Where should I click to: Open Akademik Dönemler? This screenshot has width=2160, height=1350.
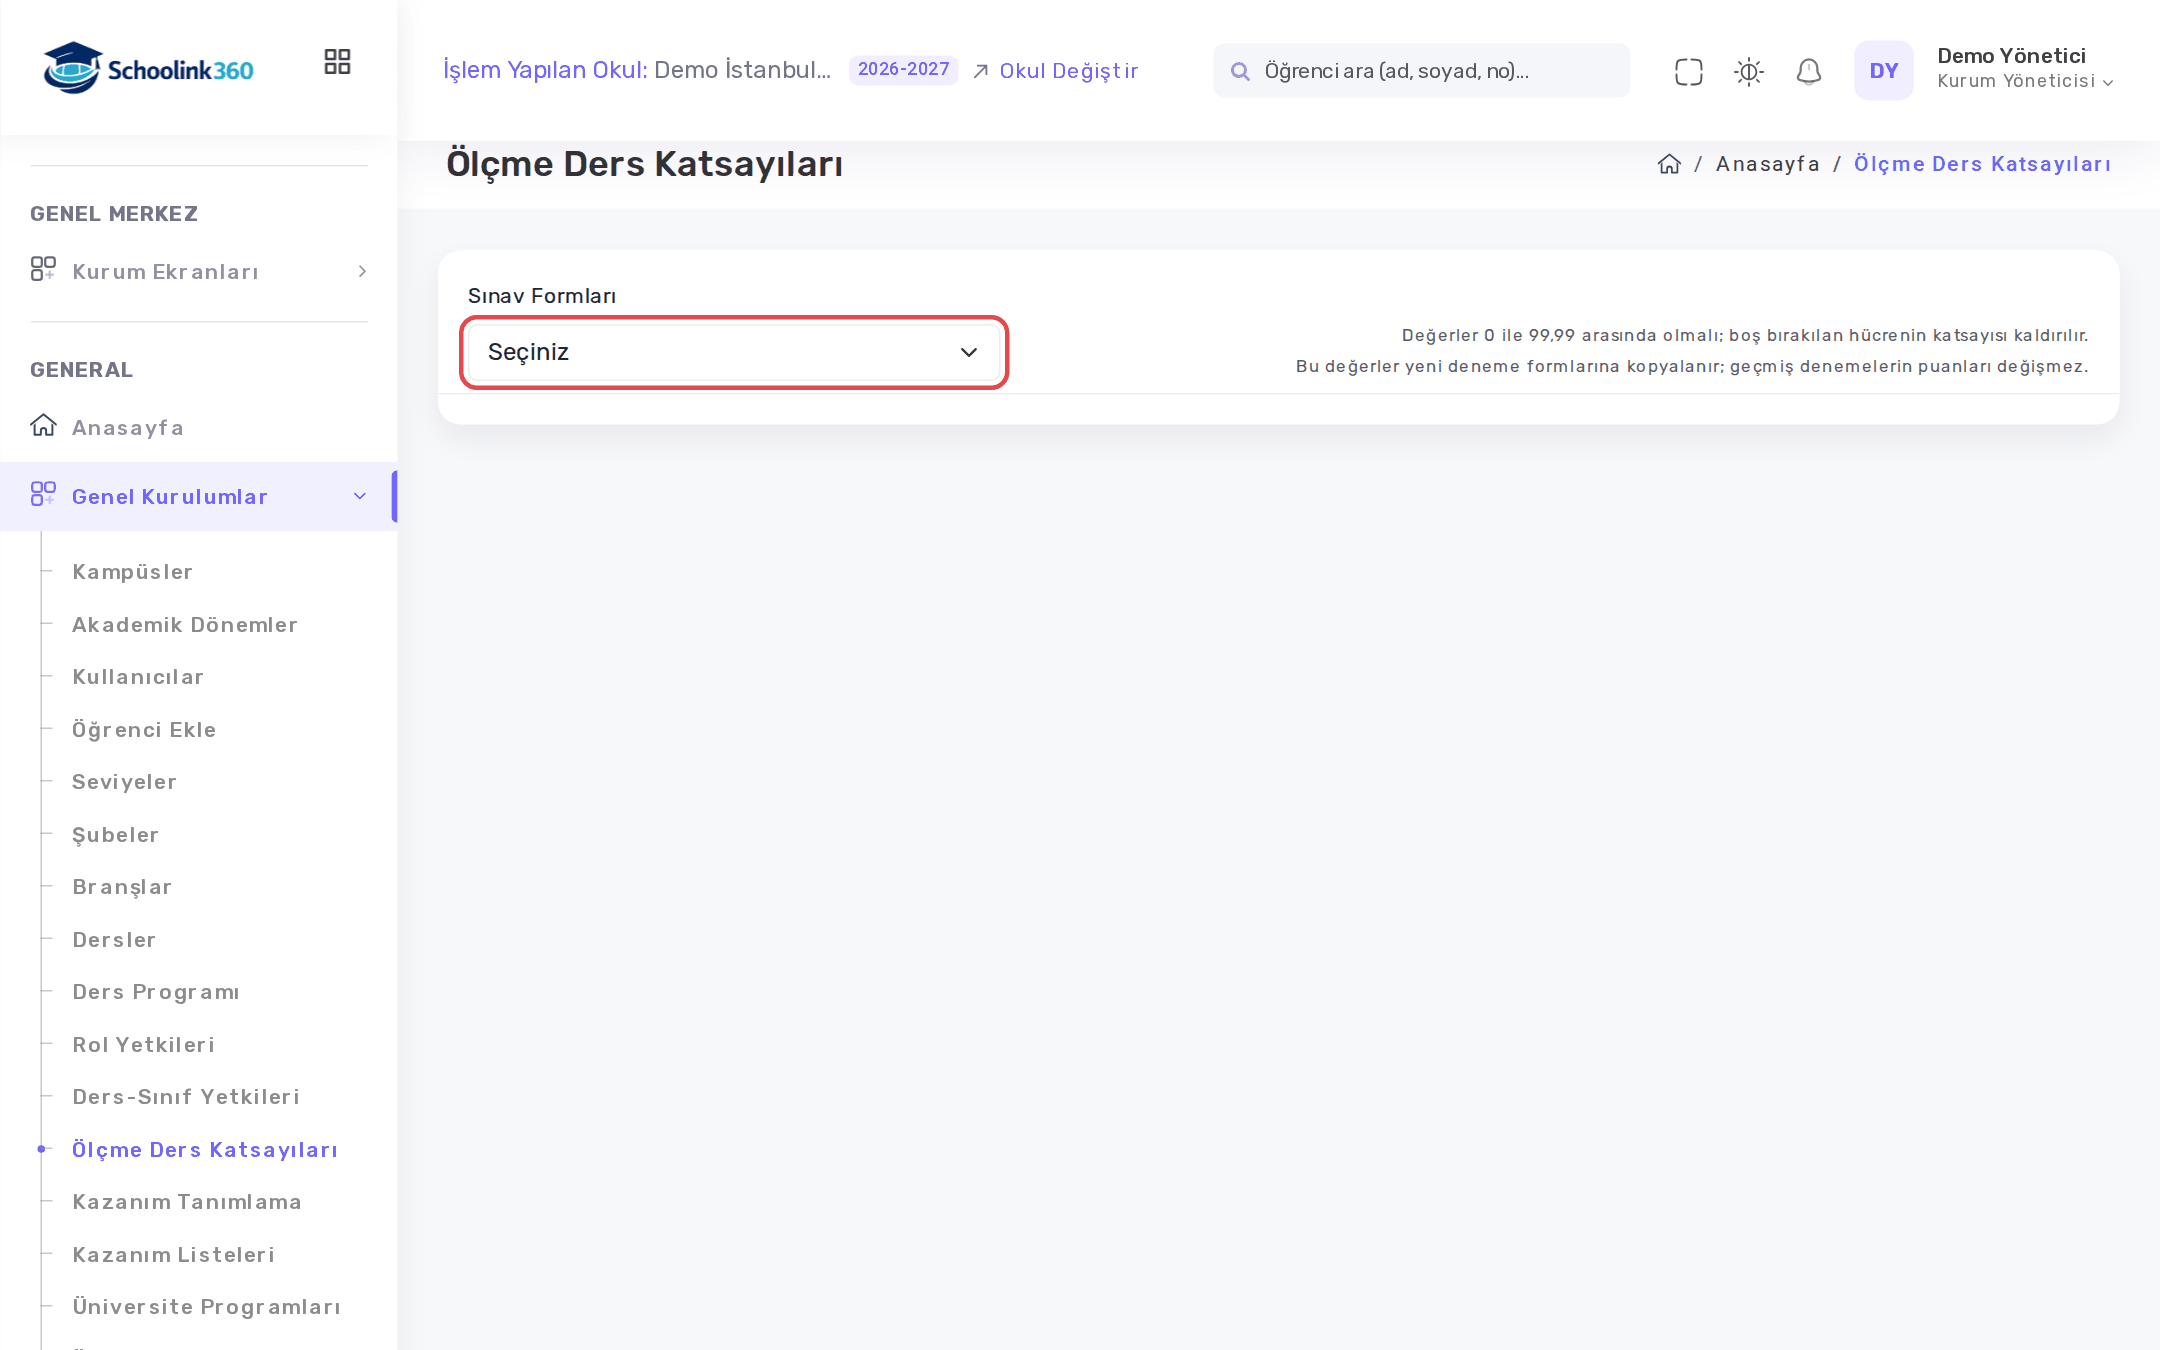click(185, 625)
